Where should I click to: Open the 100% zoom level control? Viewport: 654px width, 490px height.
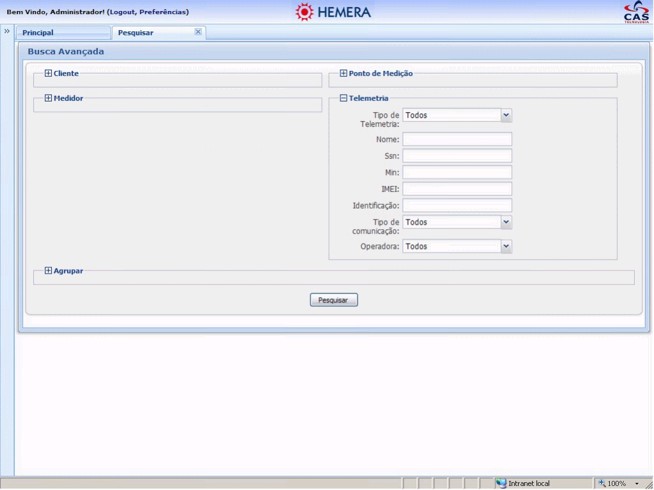[x=620, y=483]
